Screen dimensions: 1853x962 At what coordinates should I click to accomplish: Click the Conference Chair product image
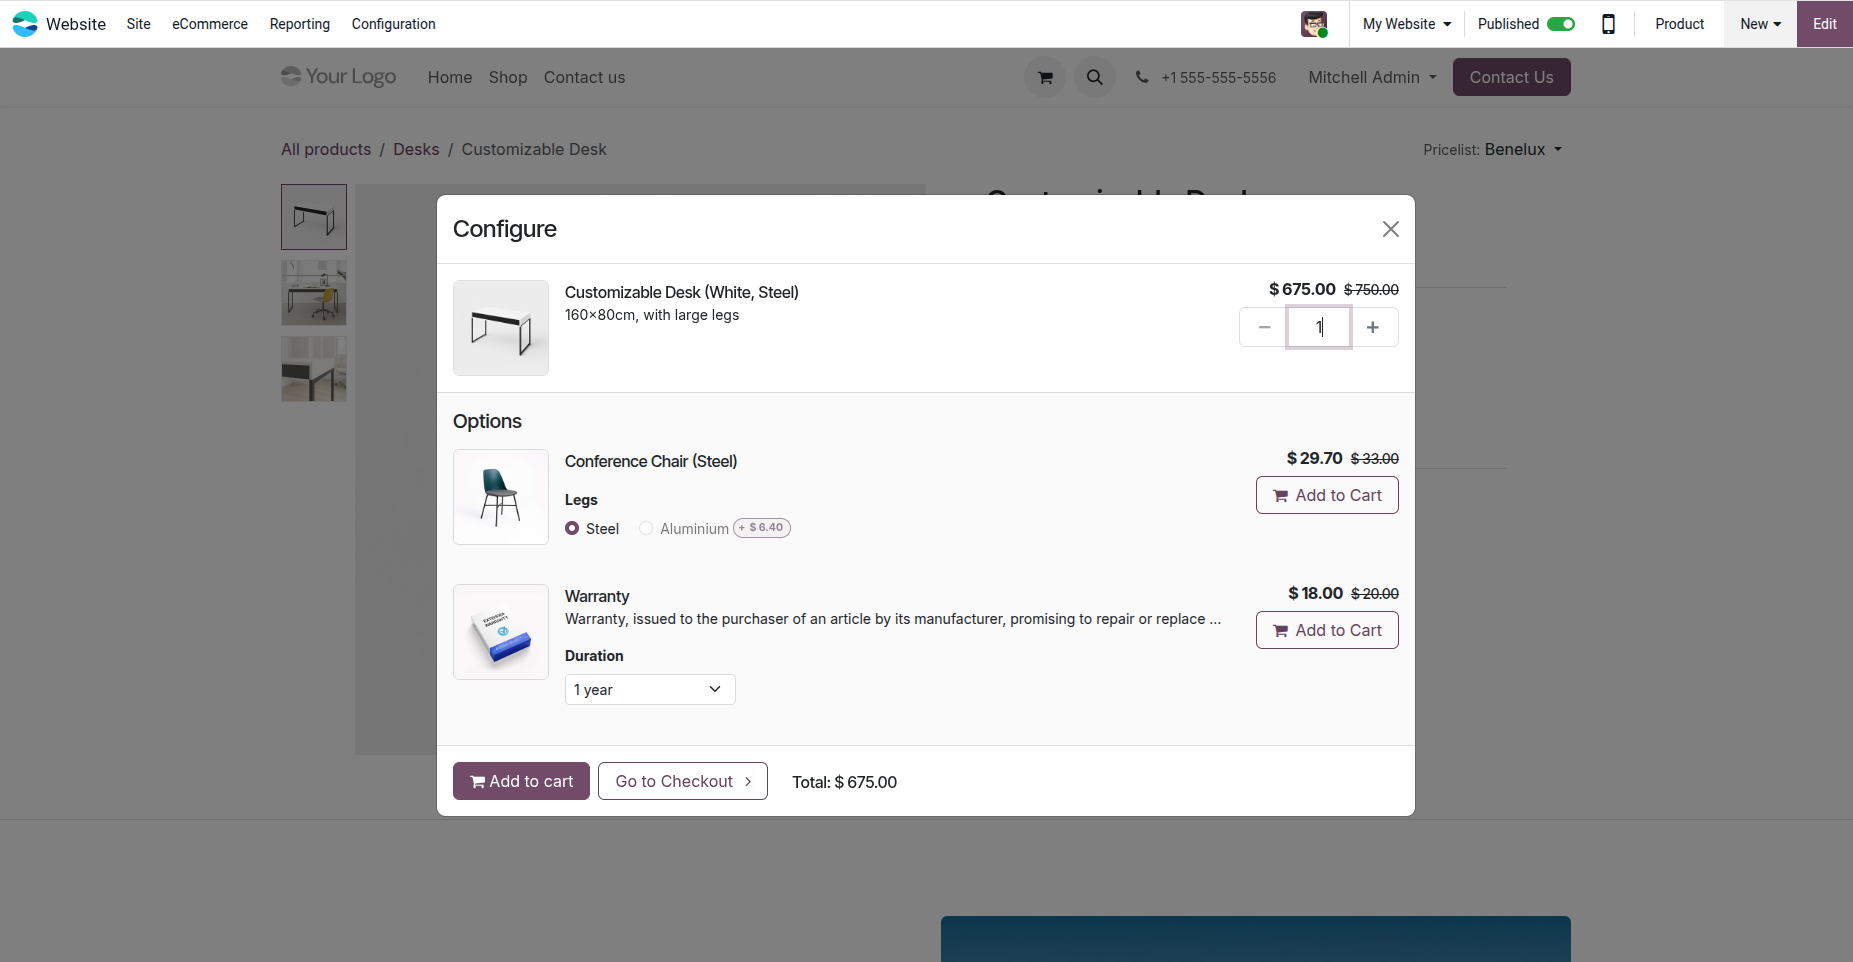pyautogui.click(x=501, y=497)
